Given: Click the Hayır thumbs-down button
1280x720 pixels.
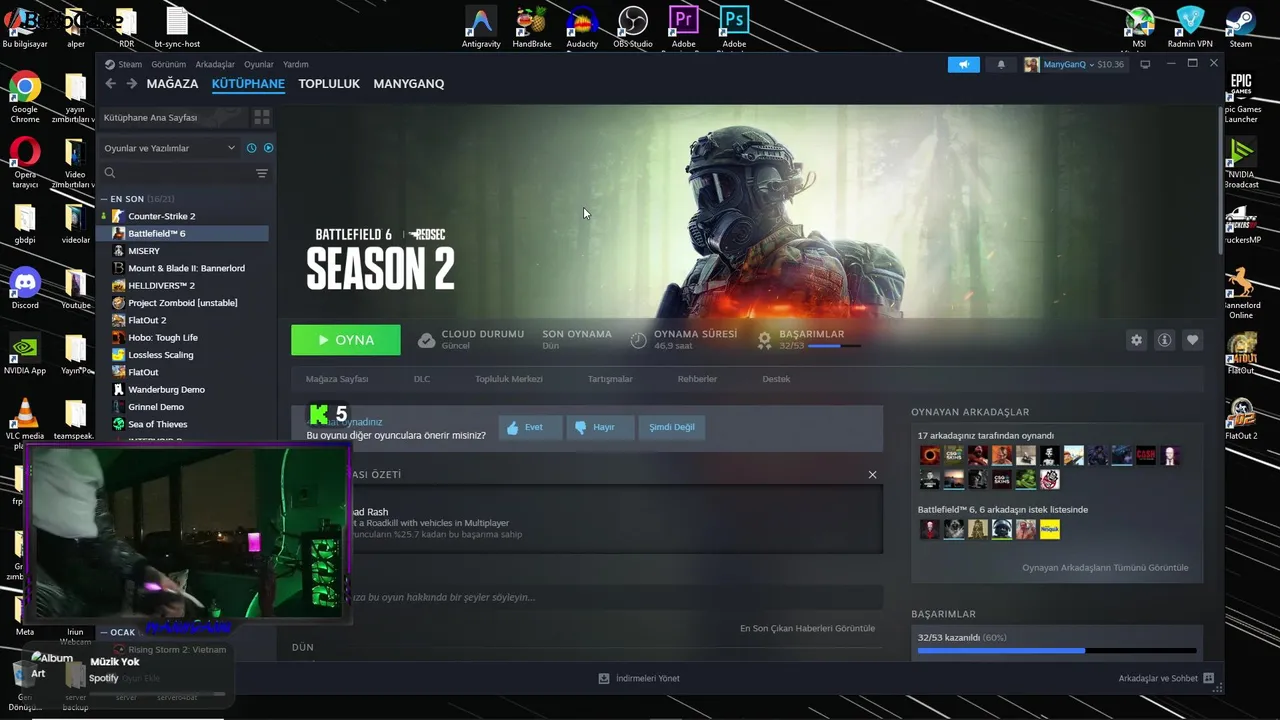Looking at the screenshot, I should click(598, 427).
